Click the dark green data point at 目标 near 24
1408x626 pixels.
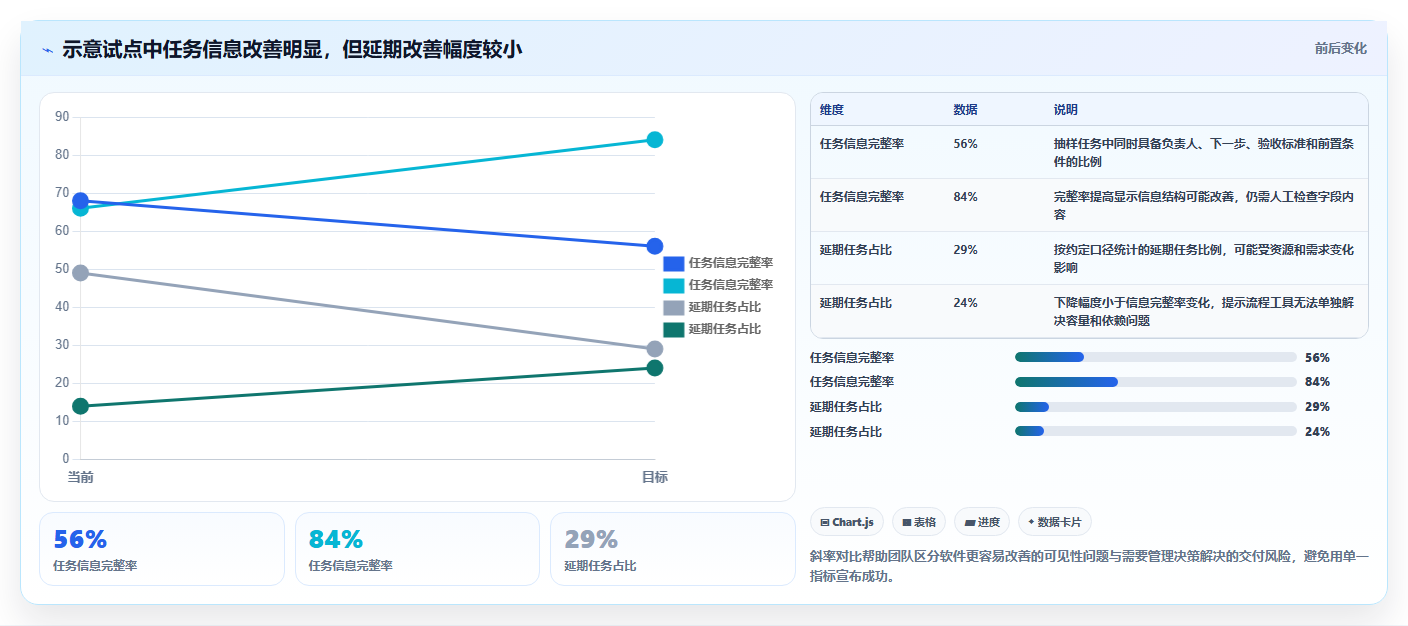click(x=655, y=368)
